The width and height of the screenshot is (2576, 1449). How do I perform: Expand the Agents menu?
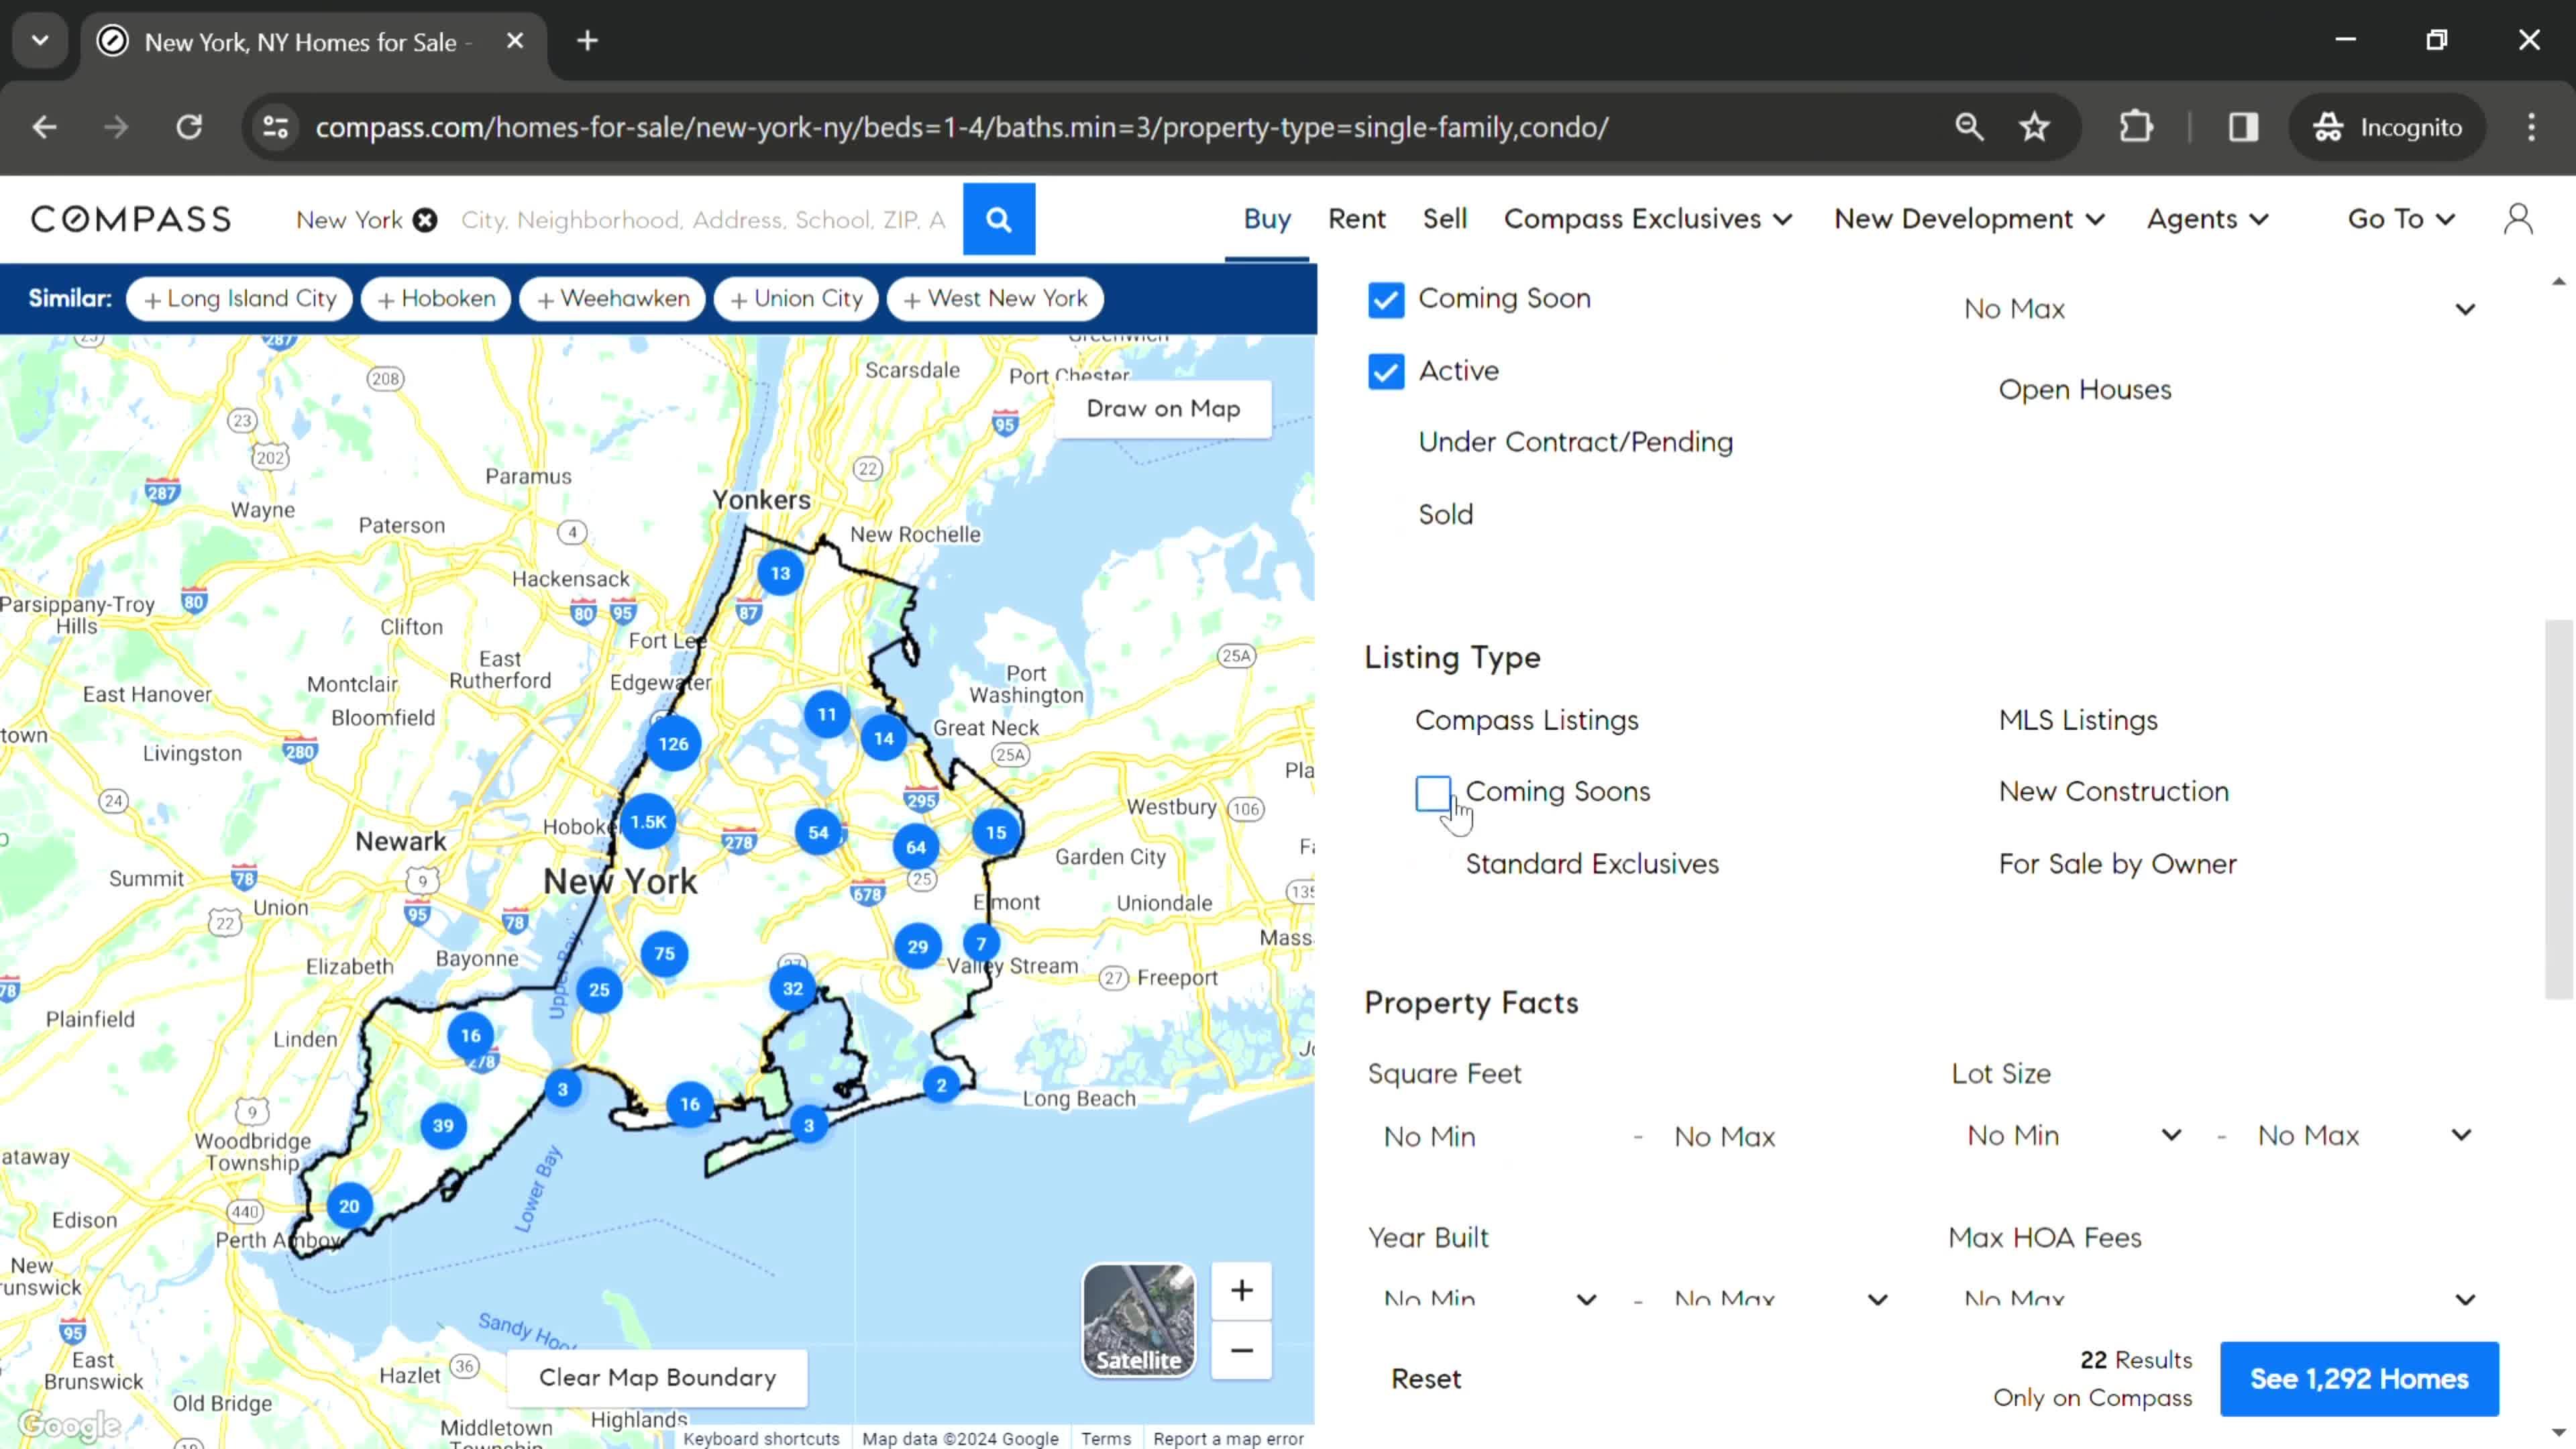[x=2207, y=219]
